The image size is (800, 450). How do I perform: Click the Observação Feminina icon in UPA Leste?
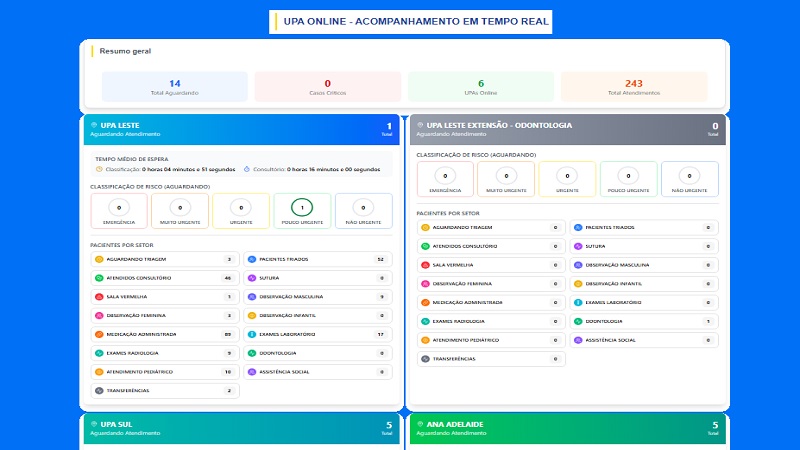click(x=99, y=315)
